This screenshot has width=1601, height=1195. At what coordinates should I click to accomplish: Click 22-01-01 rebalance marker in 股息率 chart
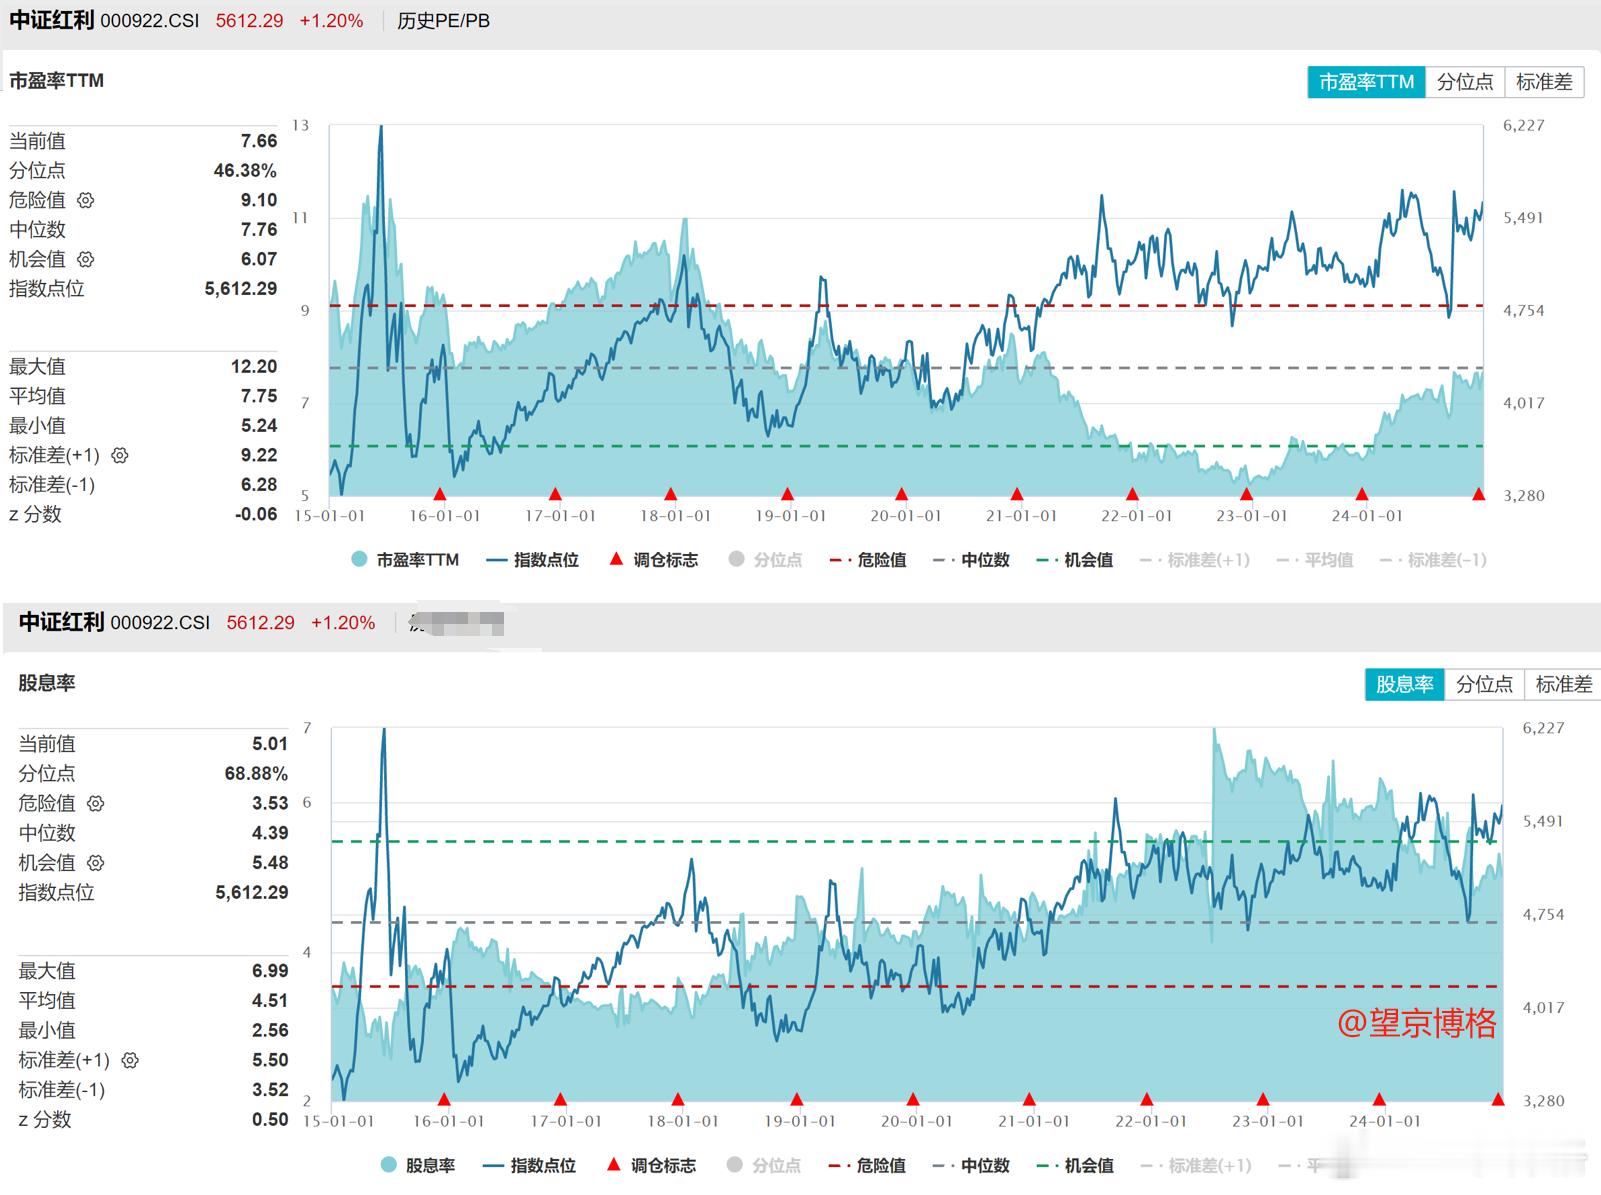[1146, 1100]
